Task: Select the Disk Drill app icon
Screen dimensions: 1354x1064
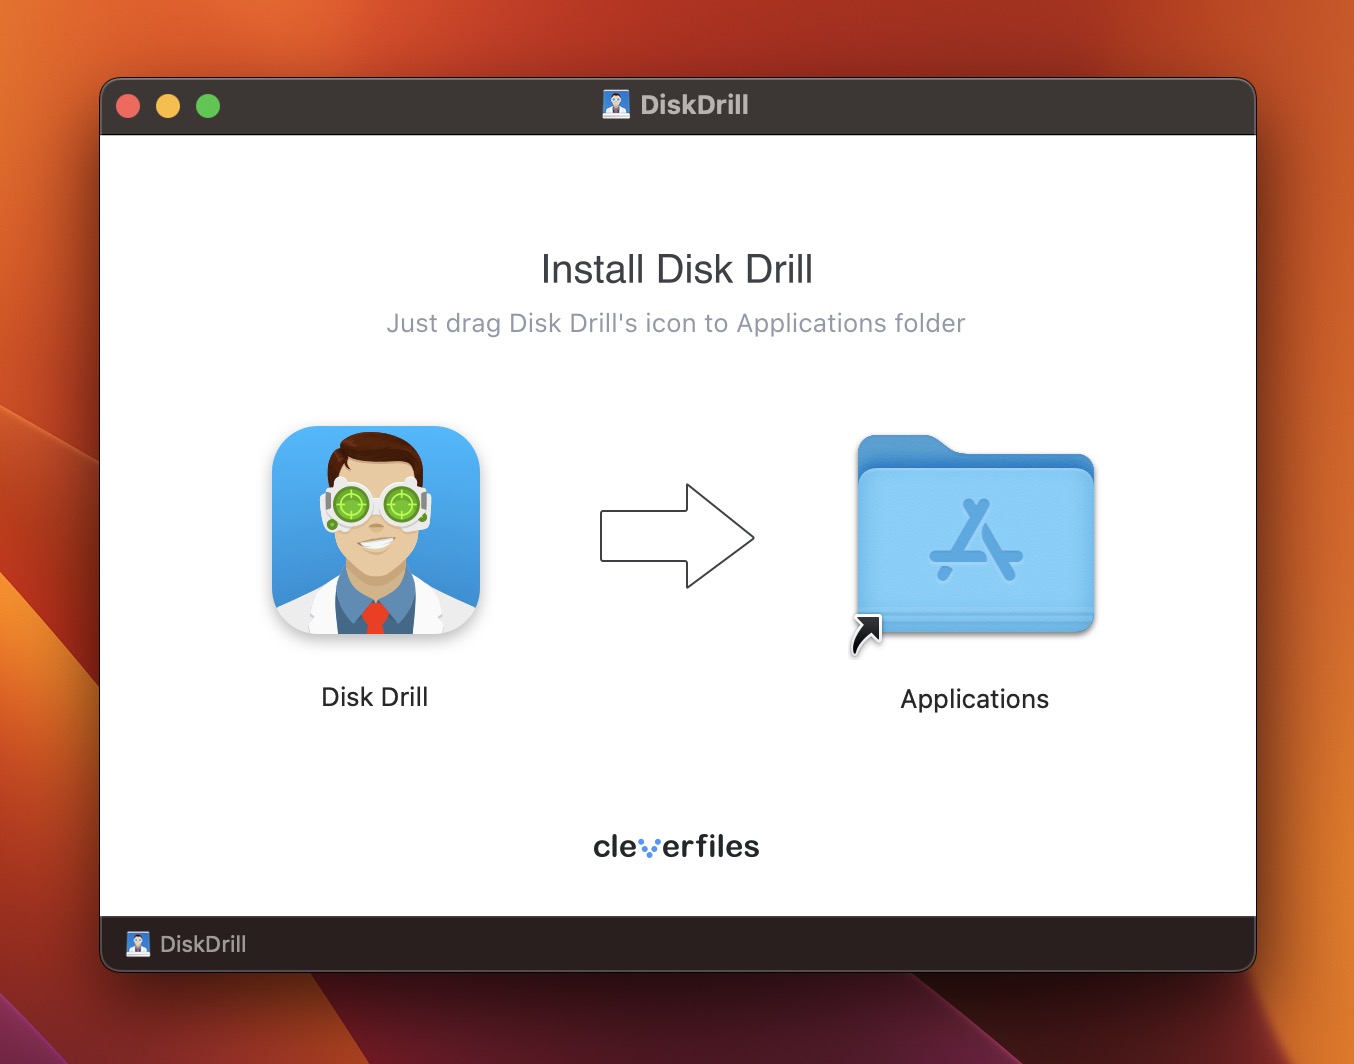Action: pos(375,531)
